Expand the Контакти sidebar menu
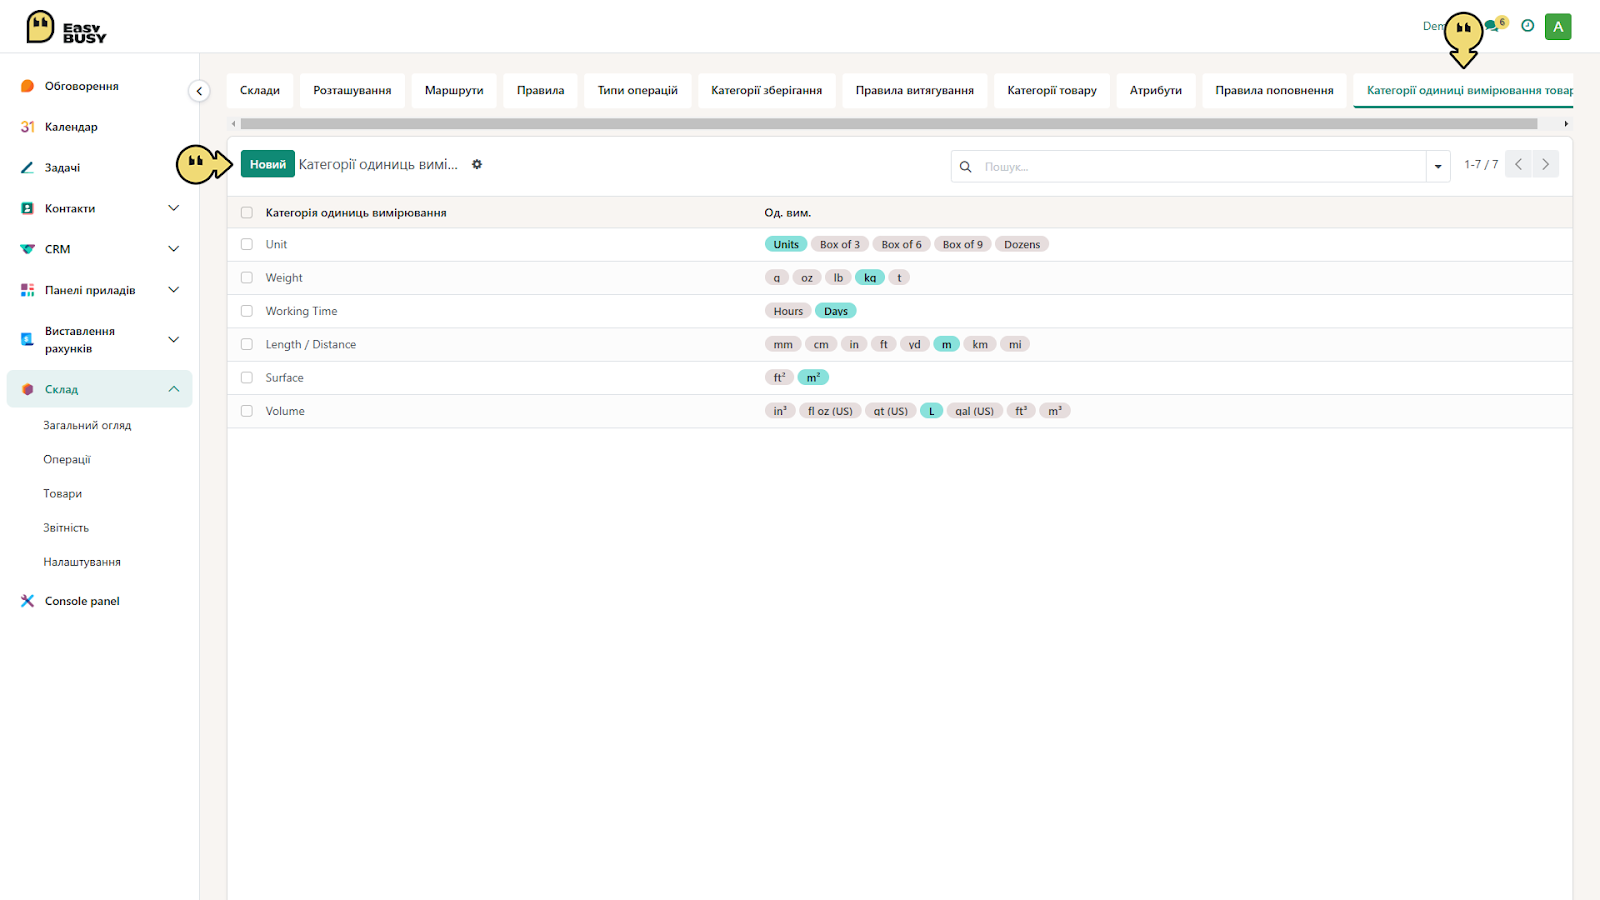The image size is (1600, 900). click(x=174, y=208)
